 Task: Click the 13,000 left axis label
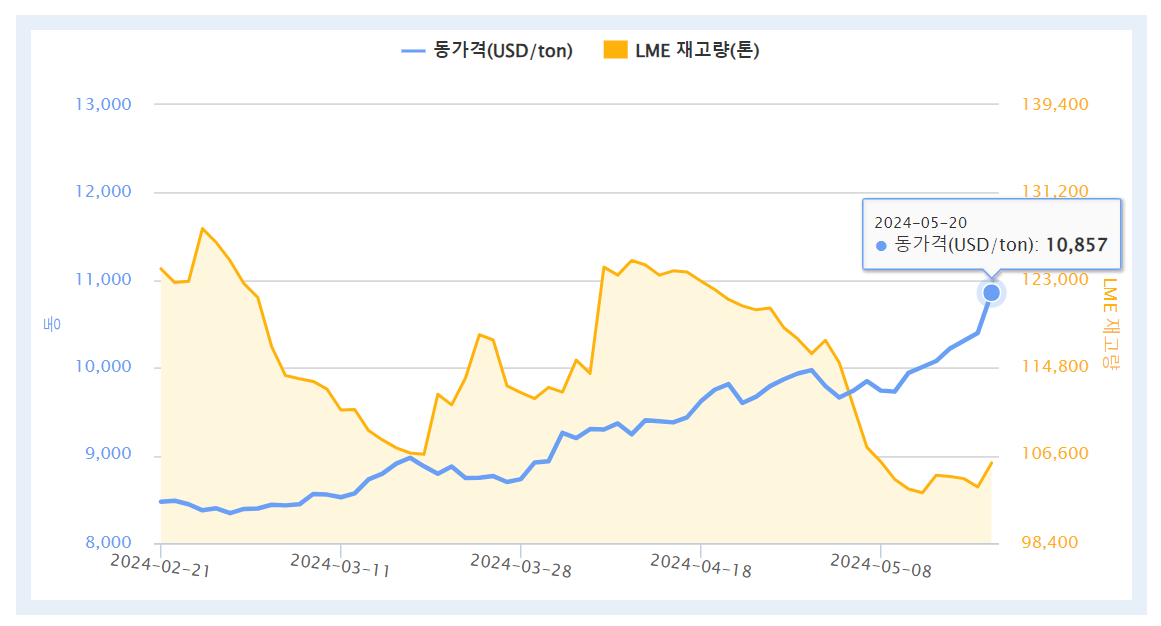pyautogui.click(x=103, y=104)
